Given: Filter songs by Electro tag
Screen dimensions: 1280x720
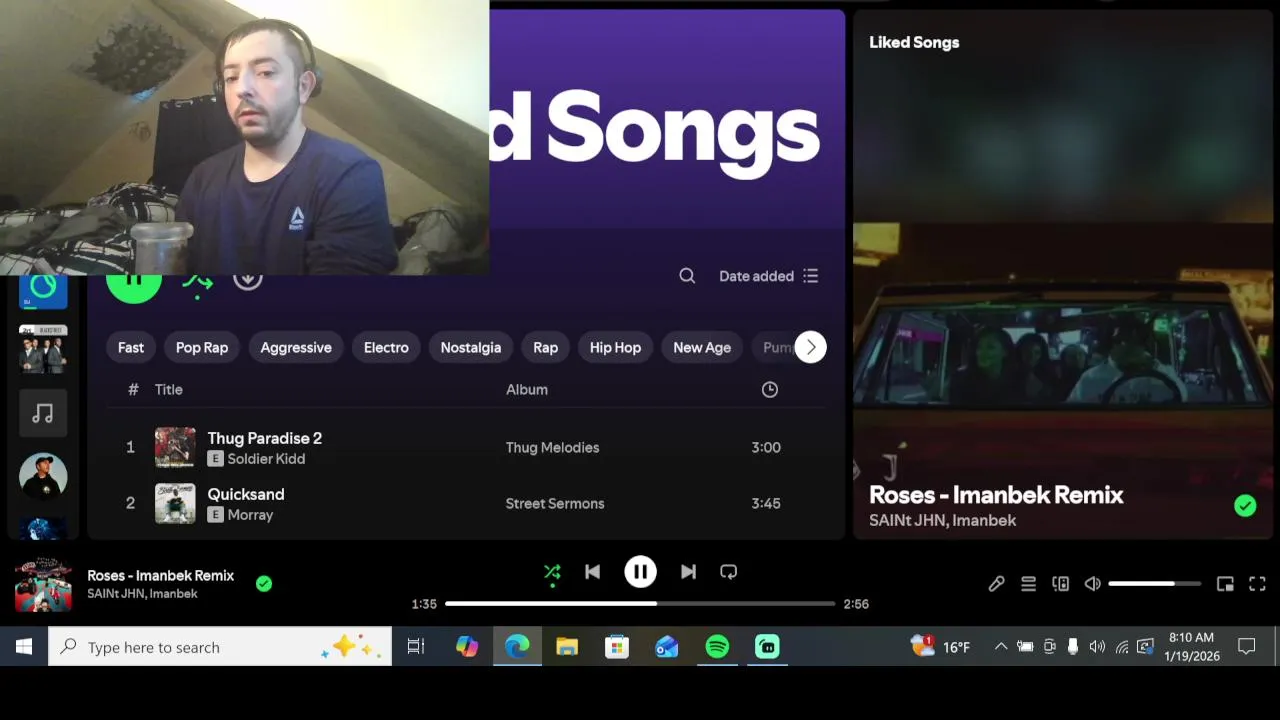Looking at the screenshot, I should (386, 348).
